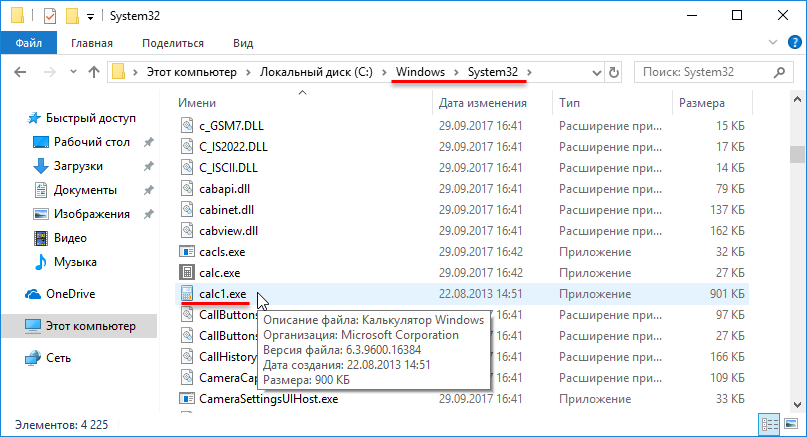Select the calc.exe file icon

(186, 271)
